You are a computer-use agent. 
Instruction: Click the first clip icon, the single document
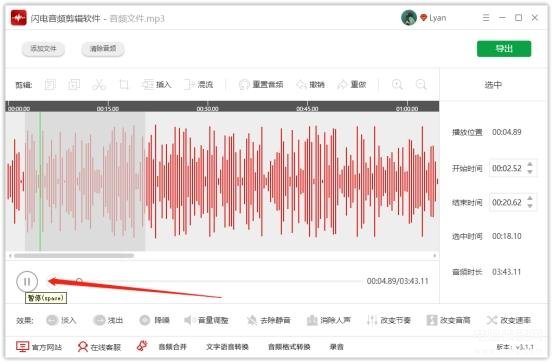click(x=50, y=85)
